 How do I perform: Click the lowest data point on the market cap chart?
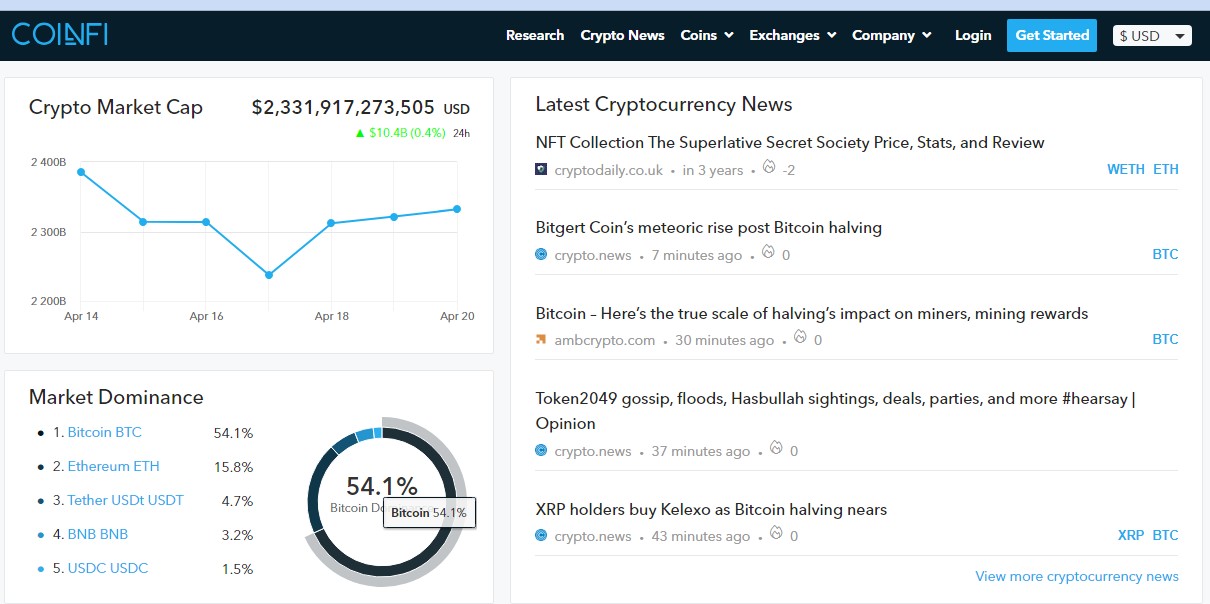click(x=269, y=275)
